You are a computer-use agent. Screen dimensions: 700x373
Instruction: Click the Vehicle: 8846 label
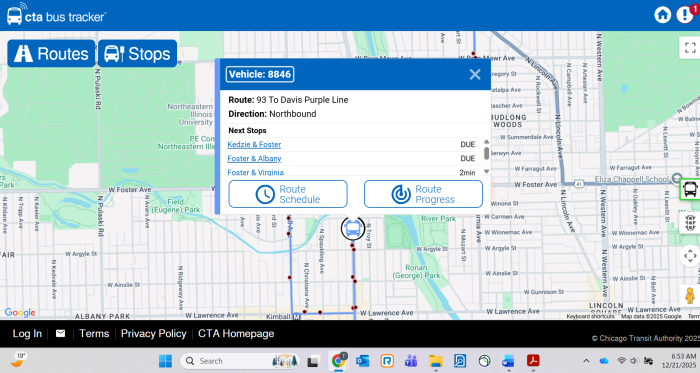click(x=260, y=74)
